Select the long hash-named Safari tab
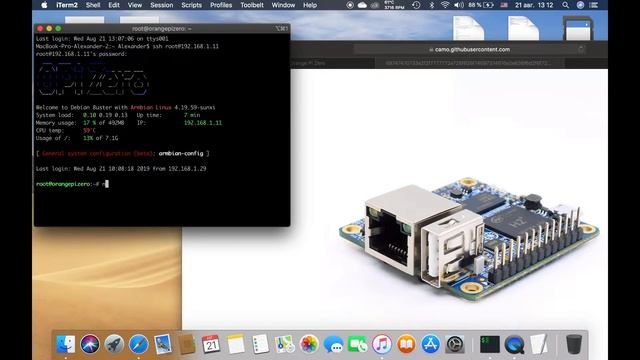The width and height of the screenshot is (640, 360). point(469,63)
